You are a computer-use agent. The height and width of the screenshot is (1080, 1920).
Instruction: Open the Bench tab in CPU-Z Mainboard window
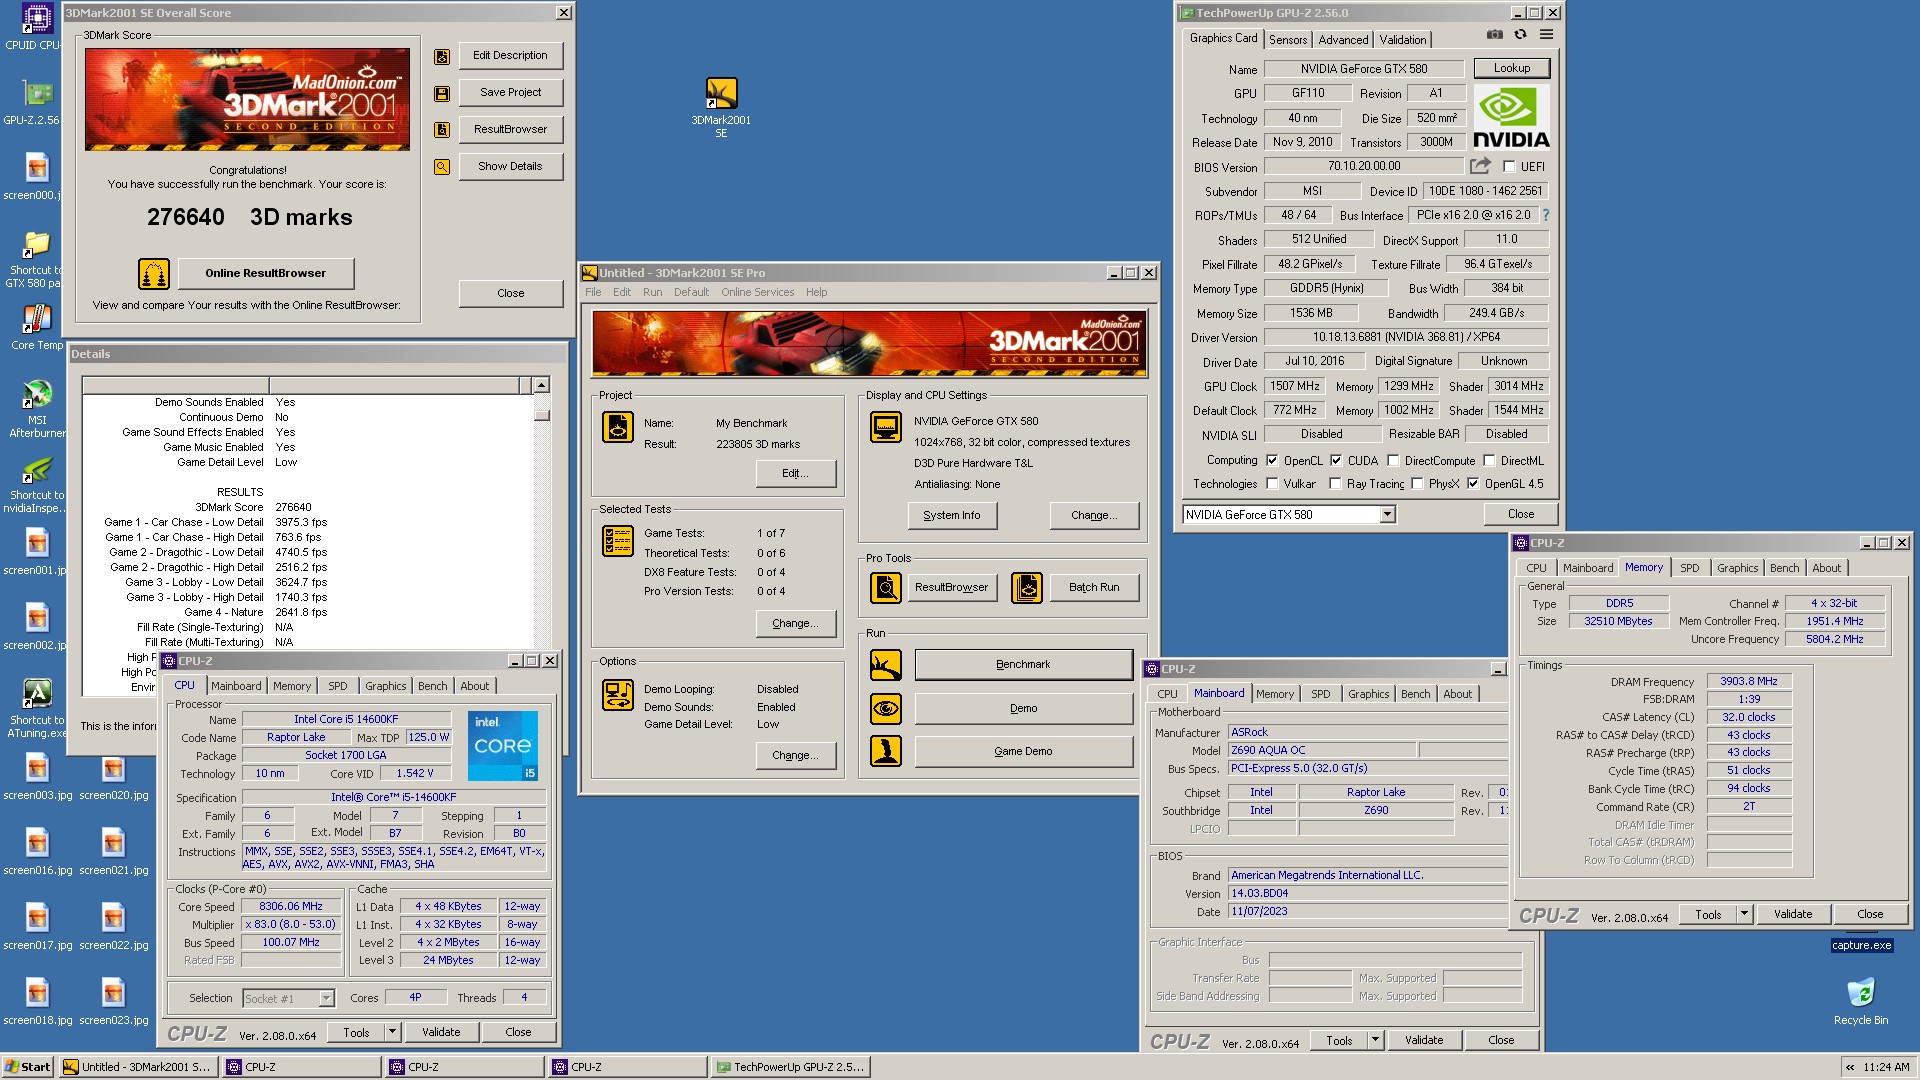tap(1415, 694)
